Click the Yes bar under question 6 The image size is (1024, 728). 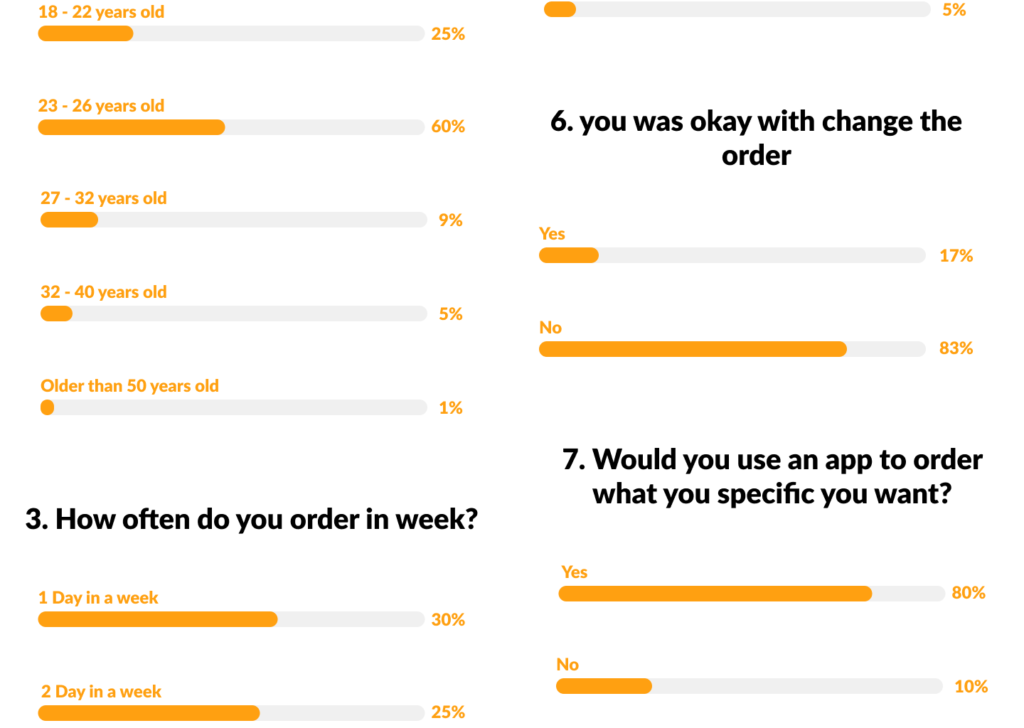[732, 256]
